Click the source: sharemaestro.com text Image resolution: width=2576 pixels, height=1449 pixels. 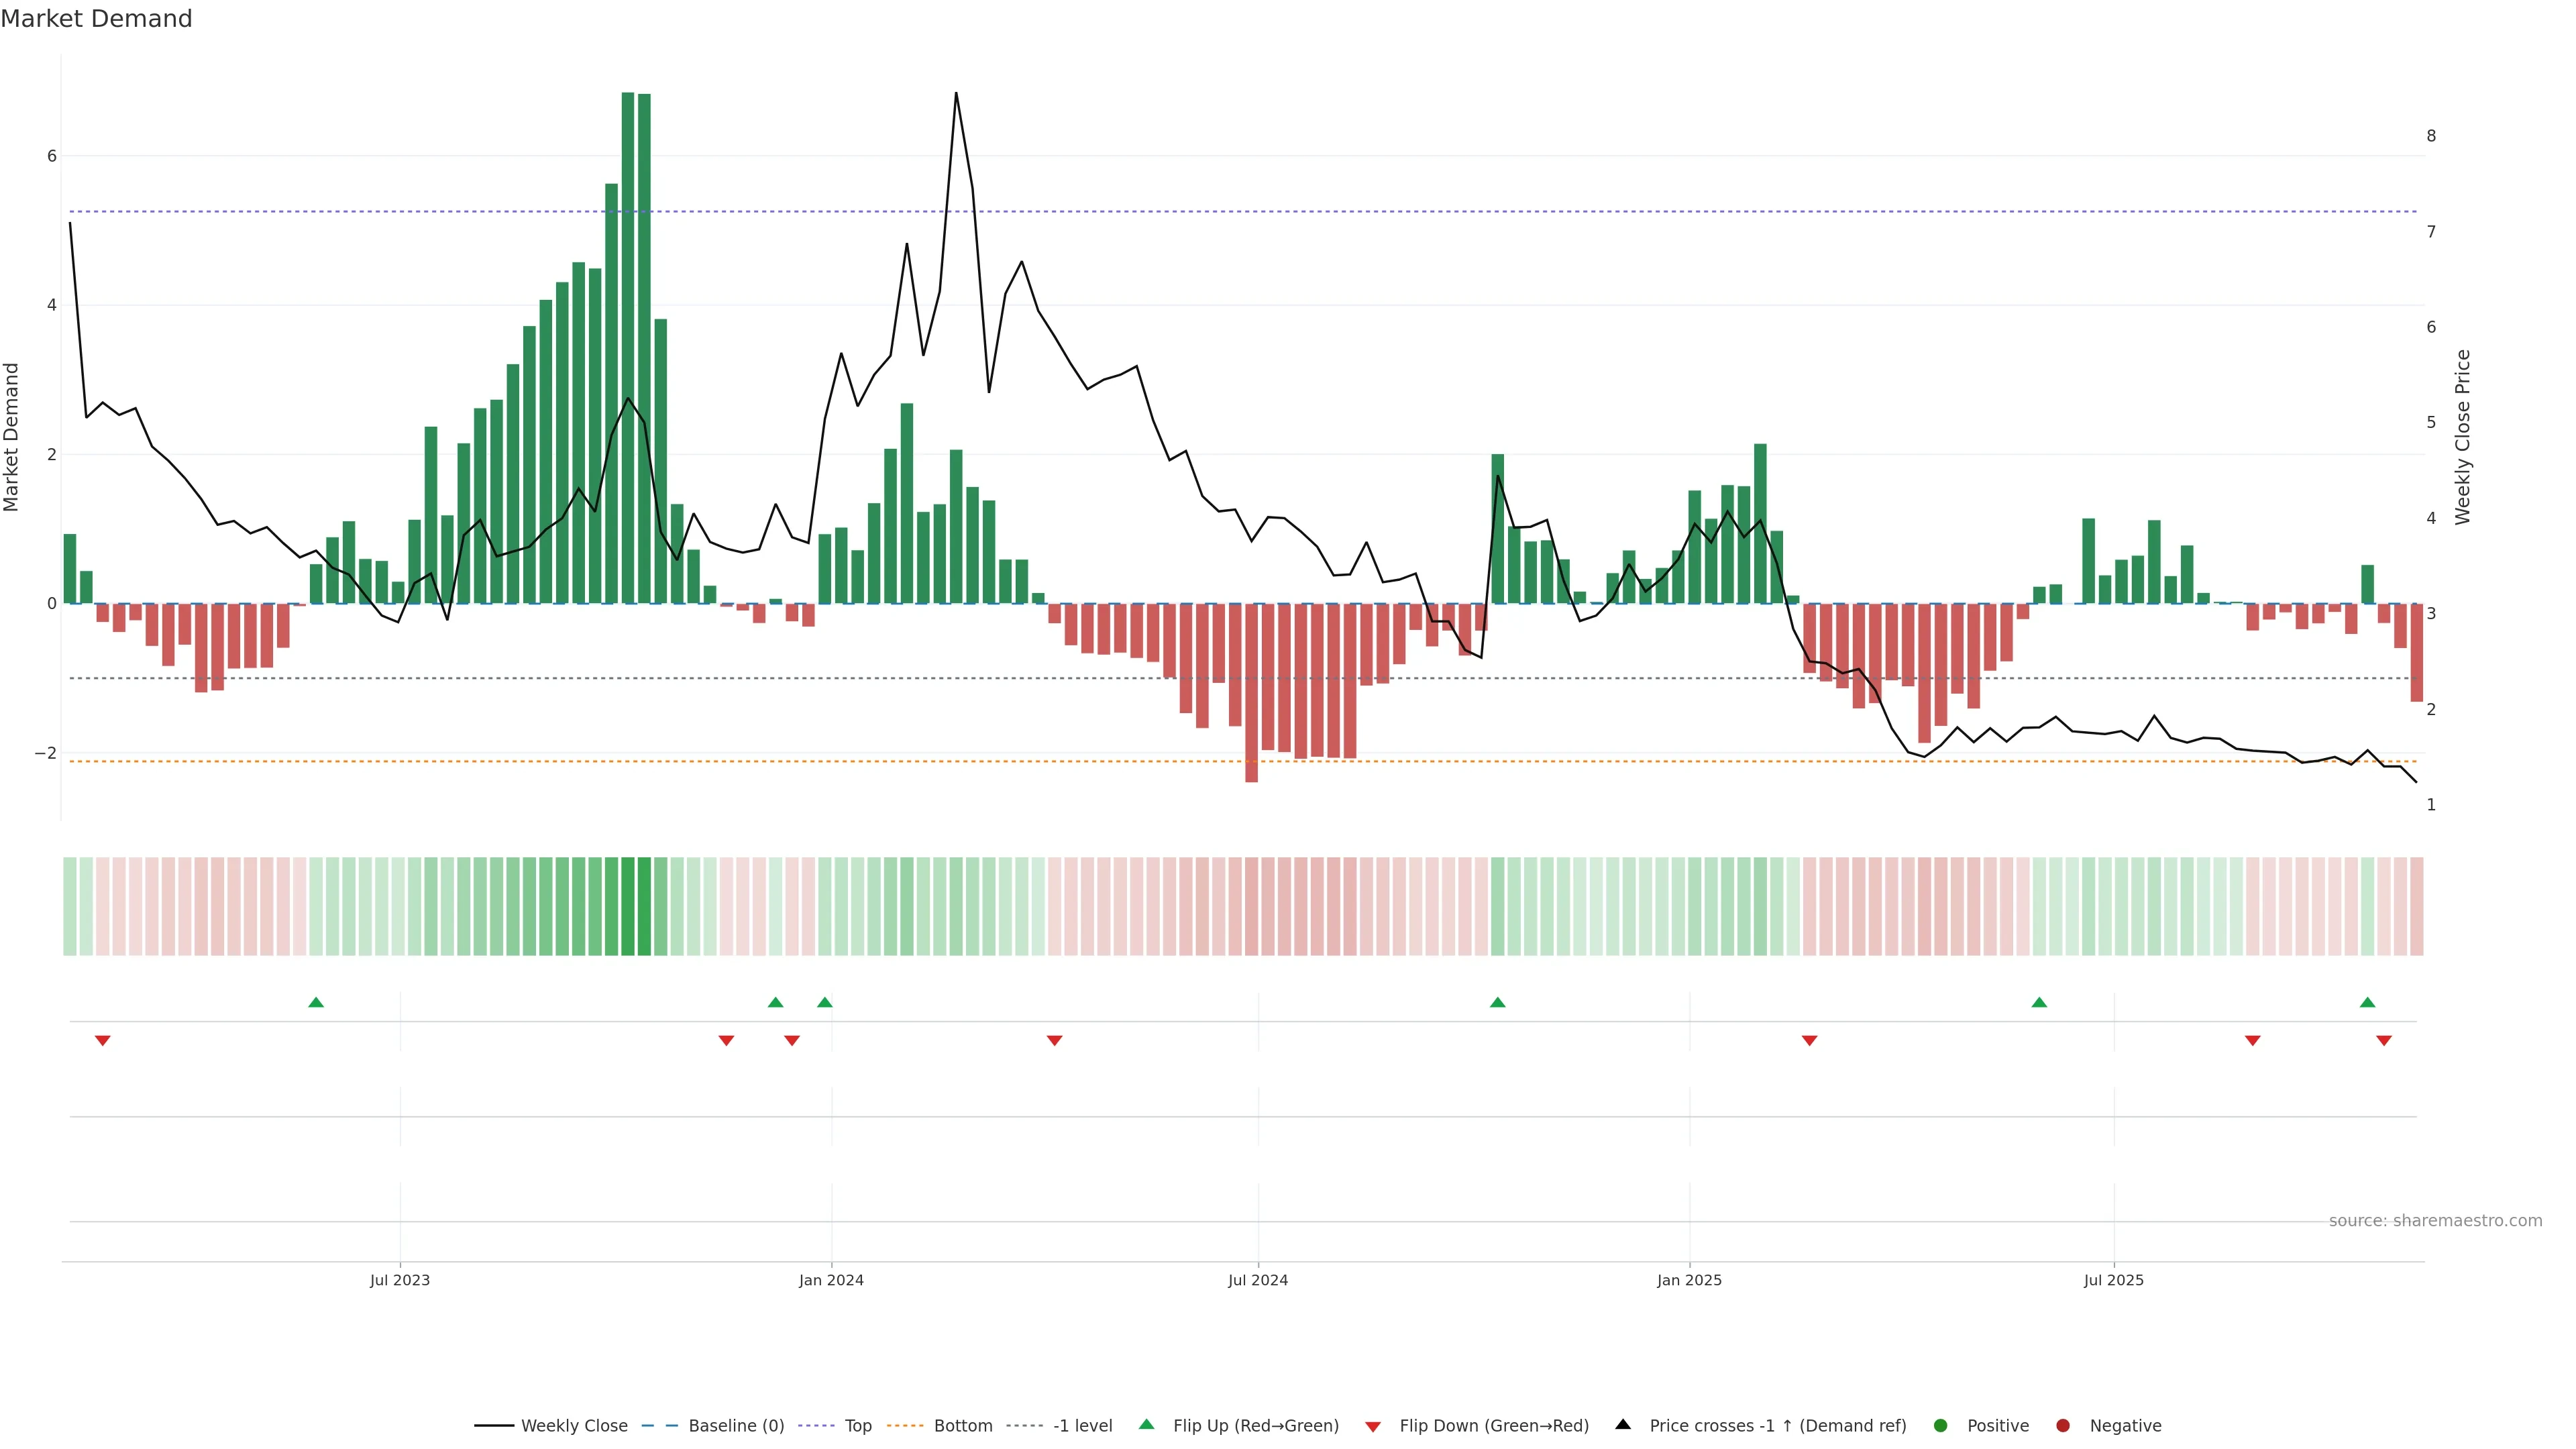tap(2435, 1220)
